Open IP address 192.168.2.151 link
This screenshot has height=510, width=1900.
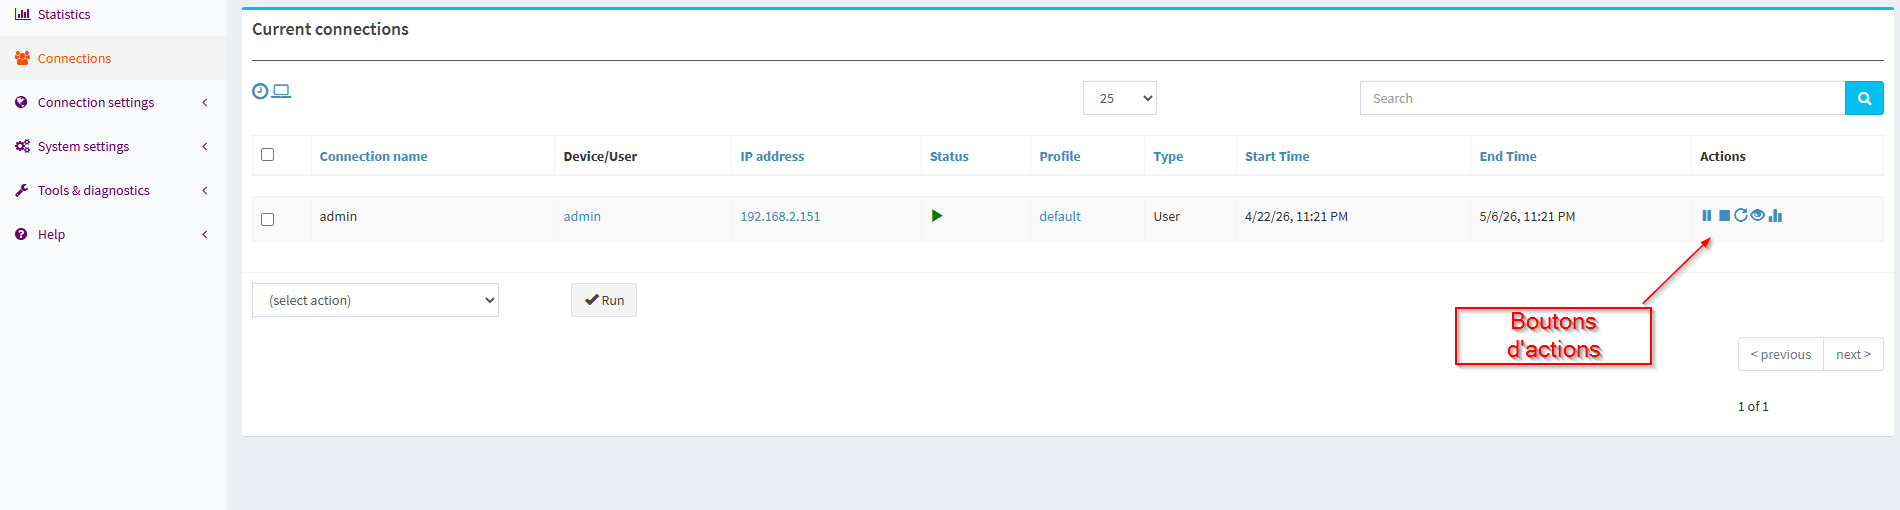780,216
